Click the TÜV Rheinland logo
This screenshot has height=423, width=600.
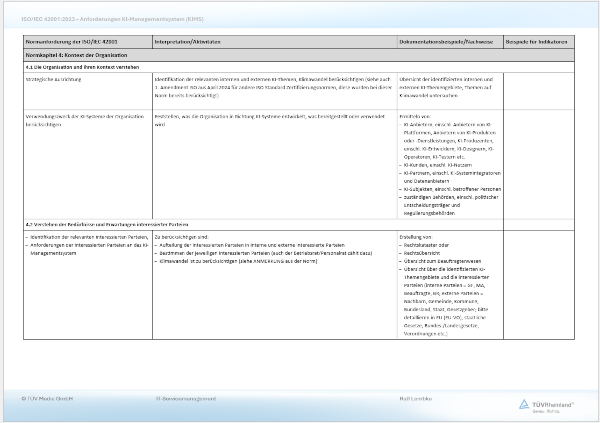[x=547, y=403]
